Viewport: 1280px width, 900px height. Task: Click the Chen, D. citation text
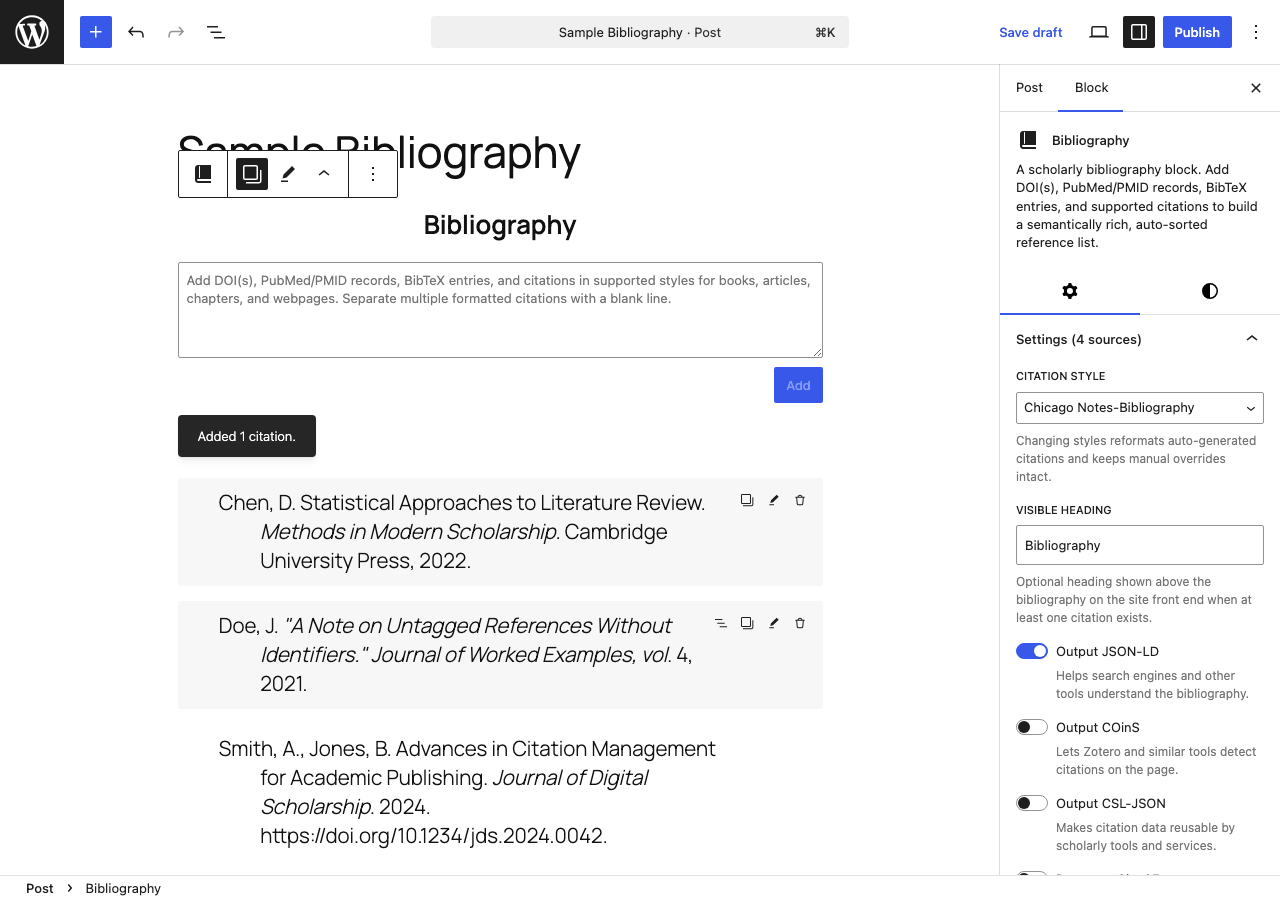(461, 531)
